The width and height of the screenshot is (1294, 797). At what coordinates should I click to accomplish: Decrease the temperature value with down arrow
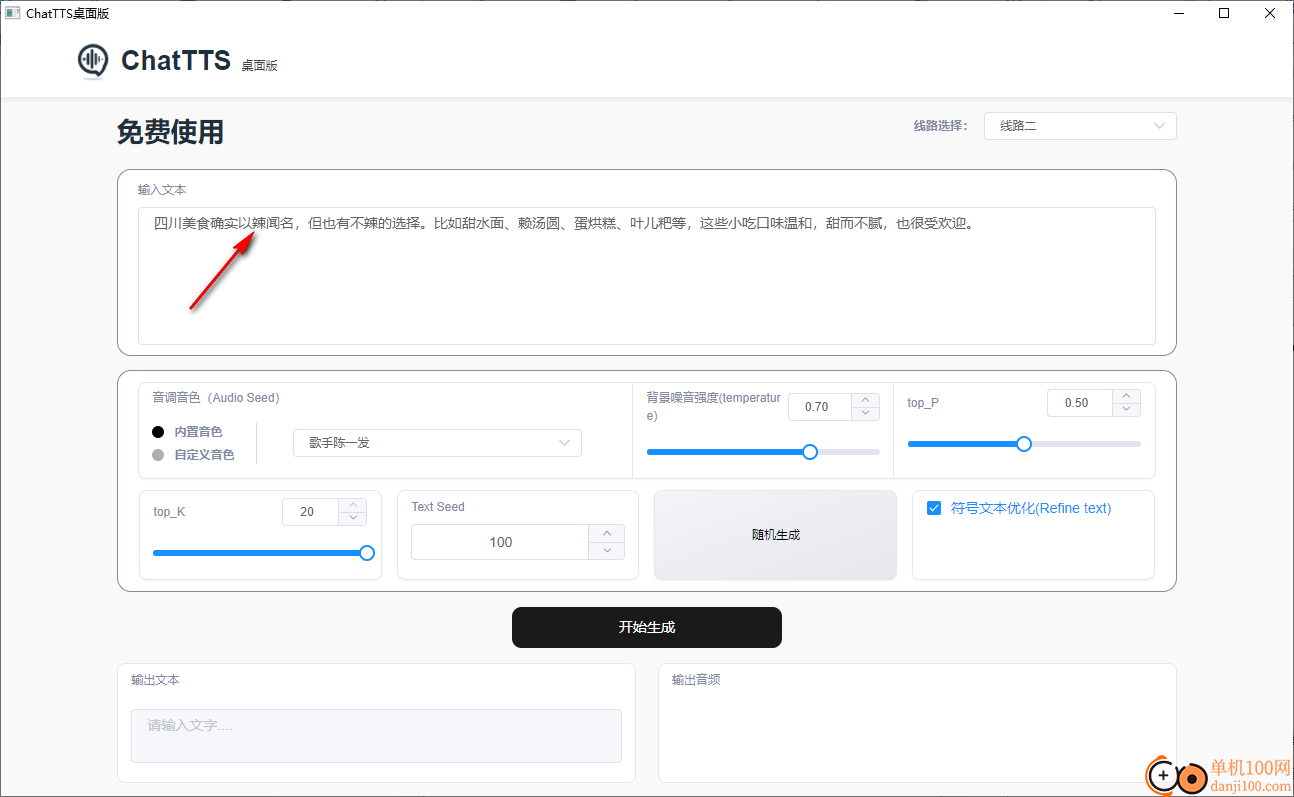tap(866, 413)
